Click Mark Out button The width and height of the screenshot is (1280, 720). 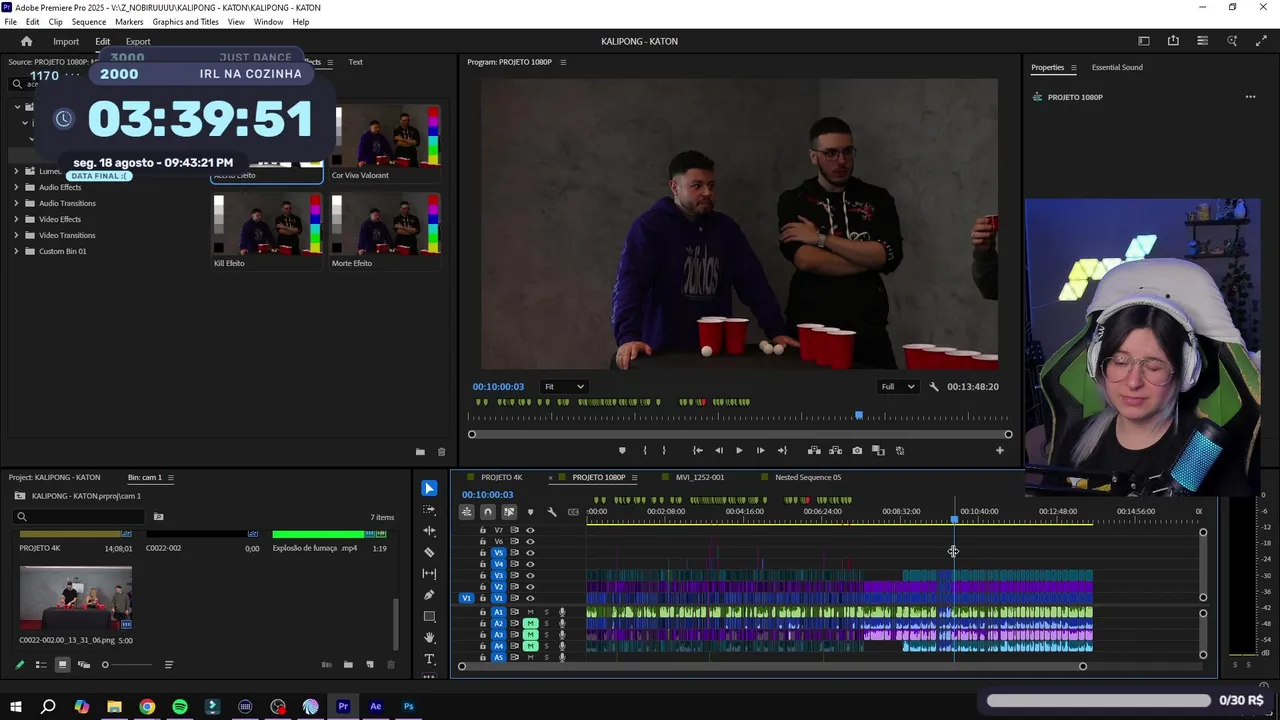pyautogui.click(x=663, y=450)
